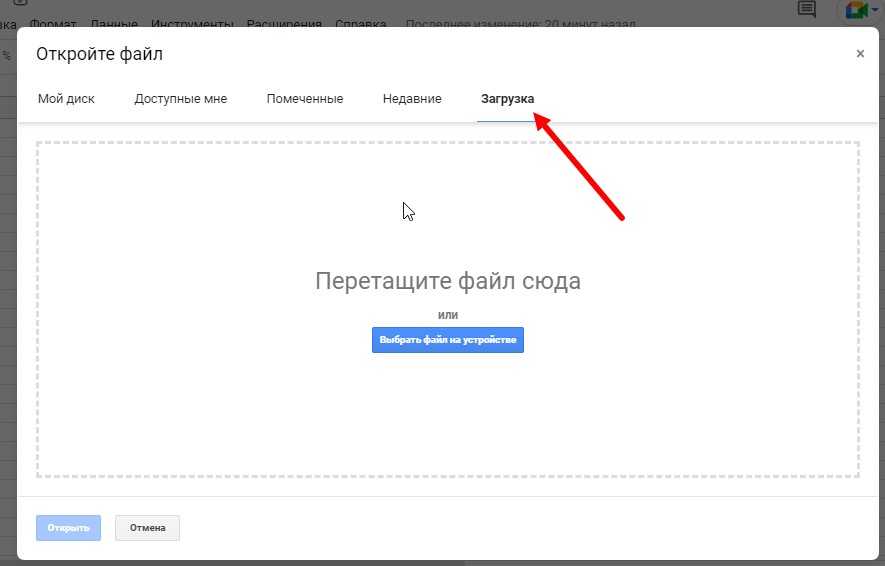Click the percent format toolbar icon
Viewport: 885px width, 566px height.
pyautogui.click(x=6, y=56)
